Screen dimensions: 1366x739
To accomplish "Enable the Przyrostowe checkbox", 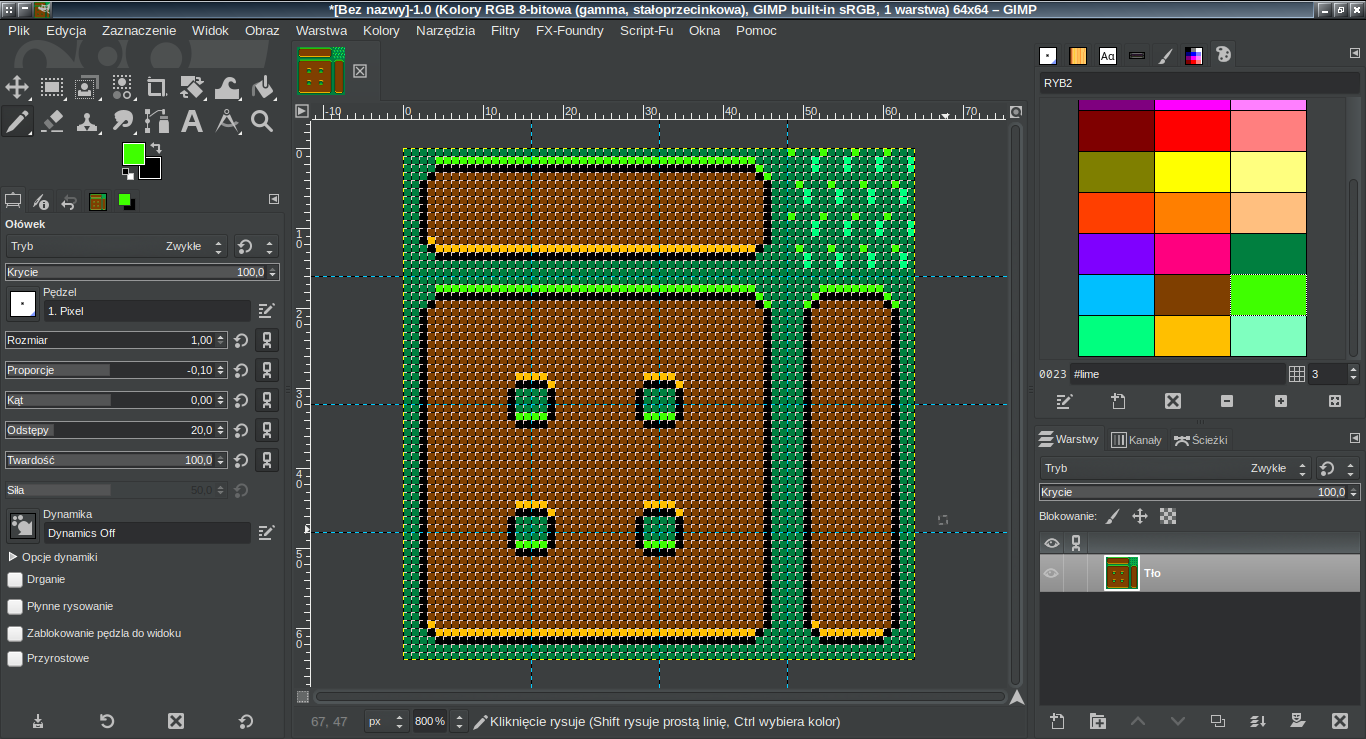I will point(15,659).
